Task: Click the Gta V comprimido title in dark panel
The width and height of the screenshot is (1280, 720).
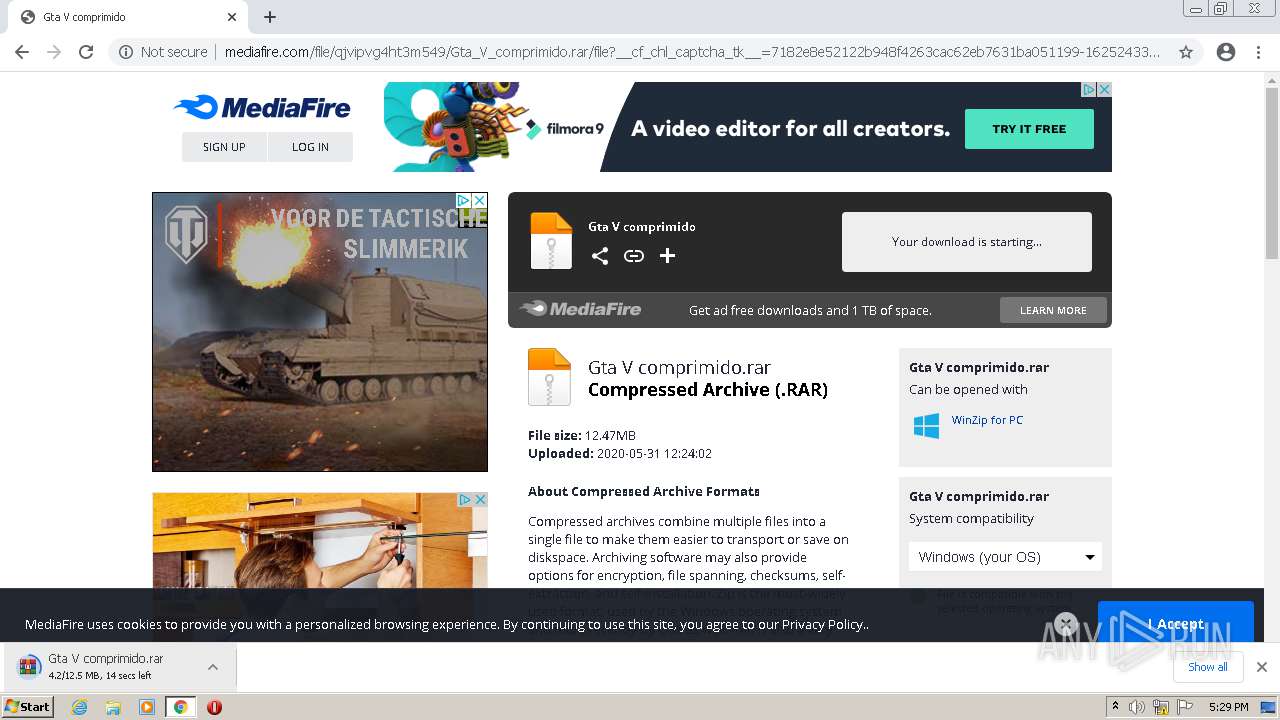Action: pyautogui.click(x=642, y=227)
